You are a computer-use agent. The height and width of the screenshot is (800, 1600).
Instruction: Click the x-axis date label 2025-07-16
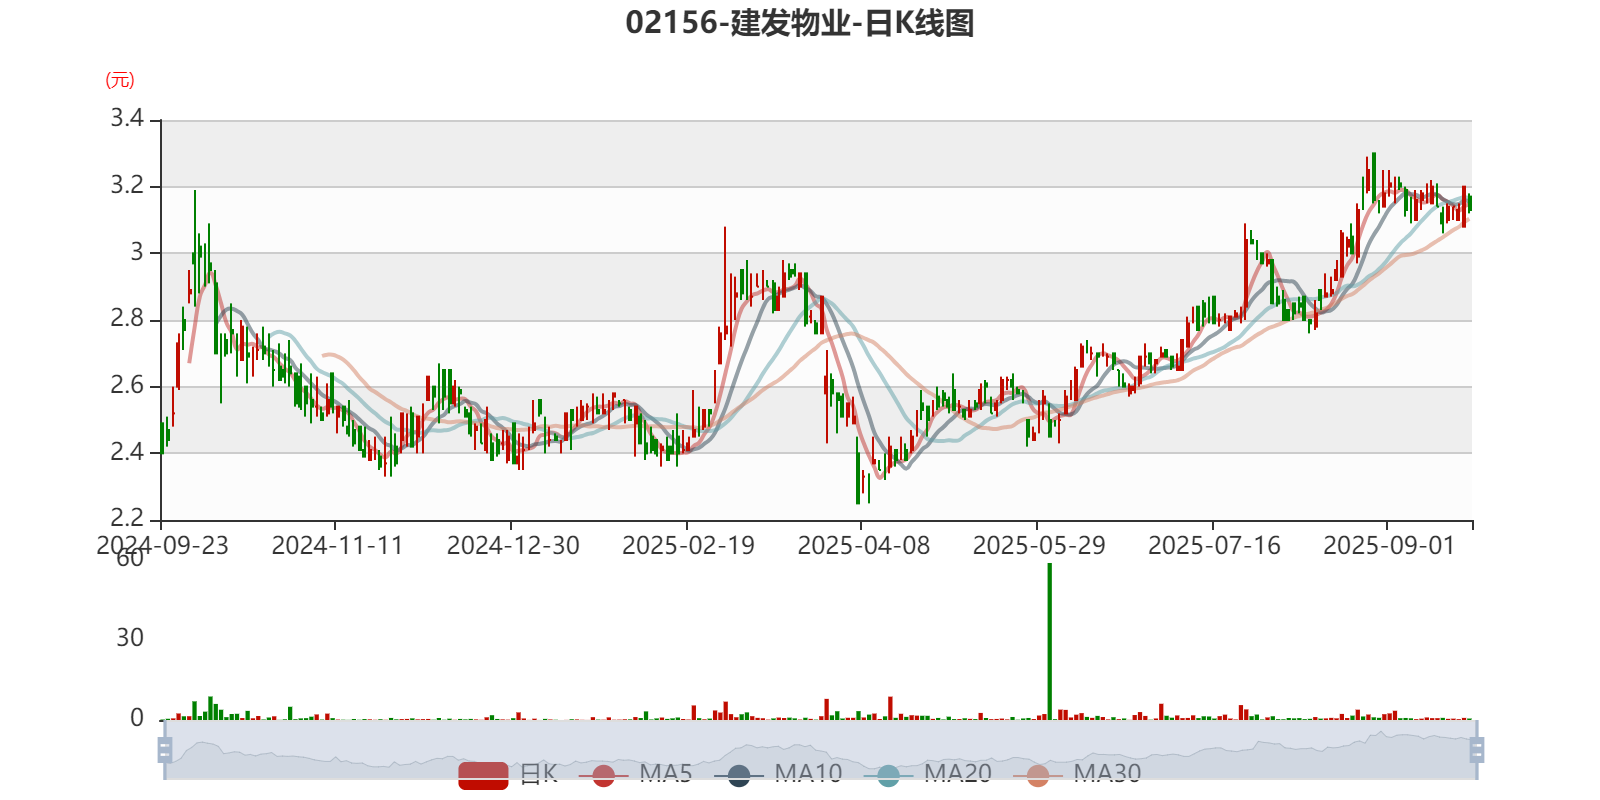point(1214,546)
